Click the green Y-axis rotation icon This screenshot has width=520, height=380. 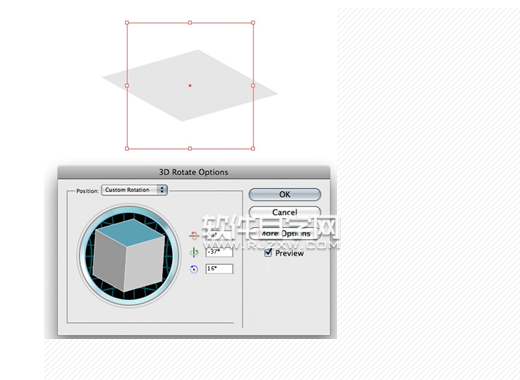194,252
